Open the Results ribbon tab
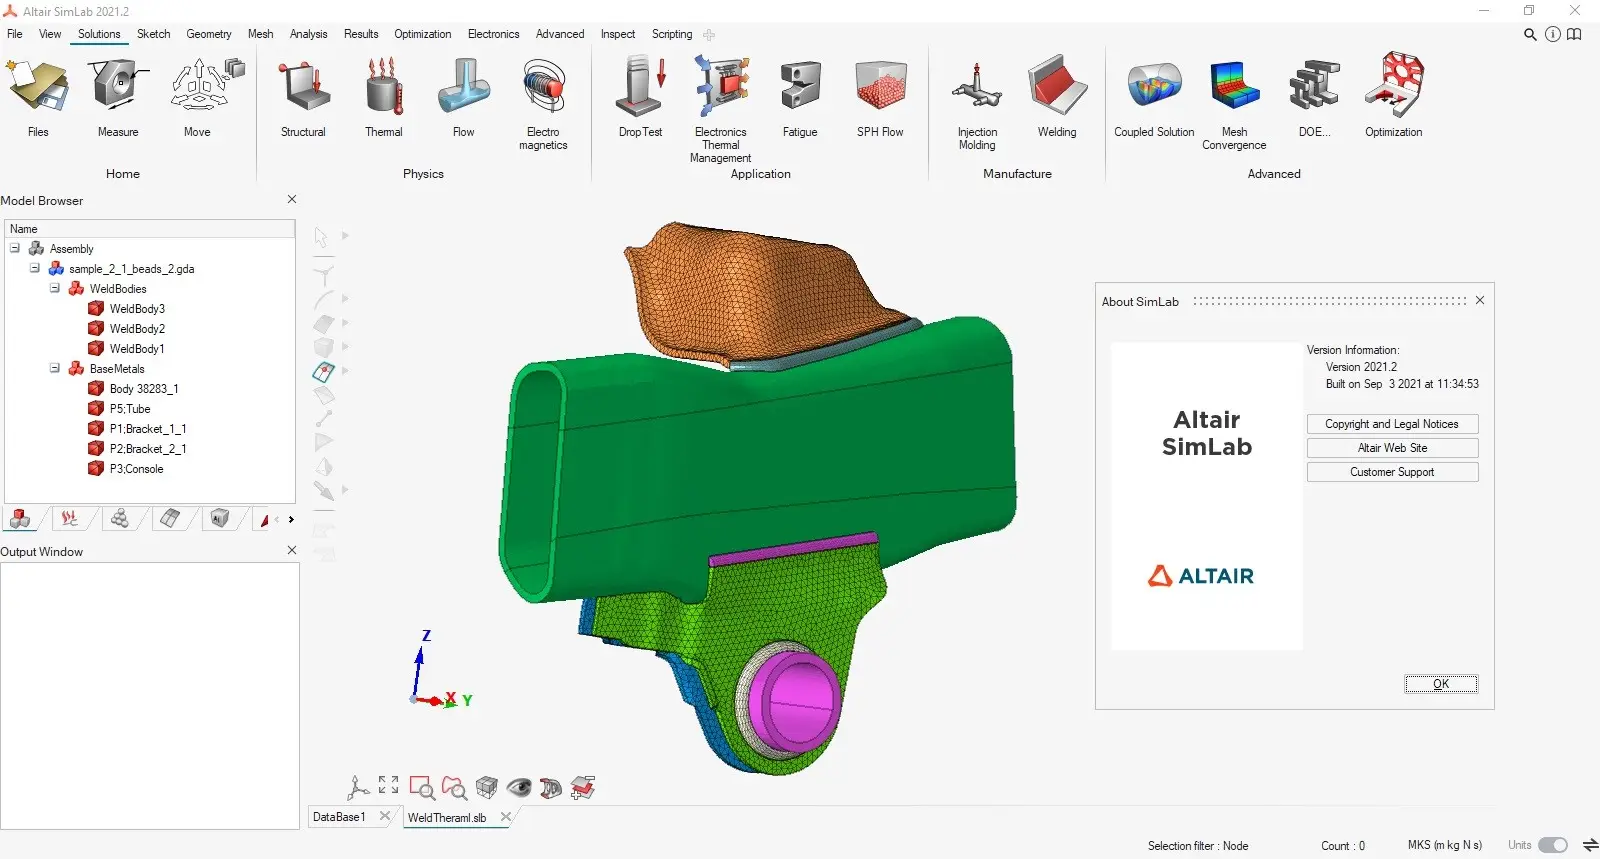Screen dimensions: 1600x859 coord(361,34)
